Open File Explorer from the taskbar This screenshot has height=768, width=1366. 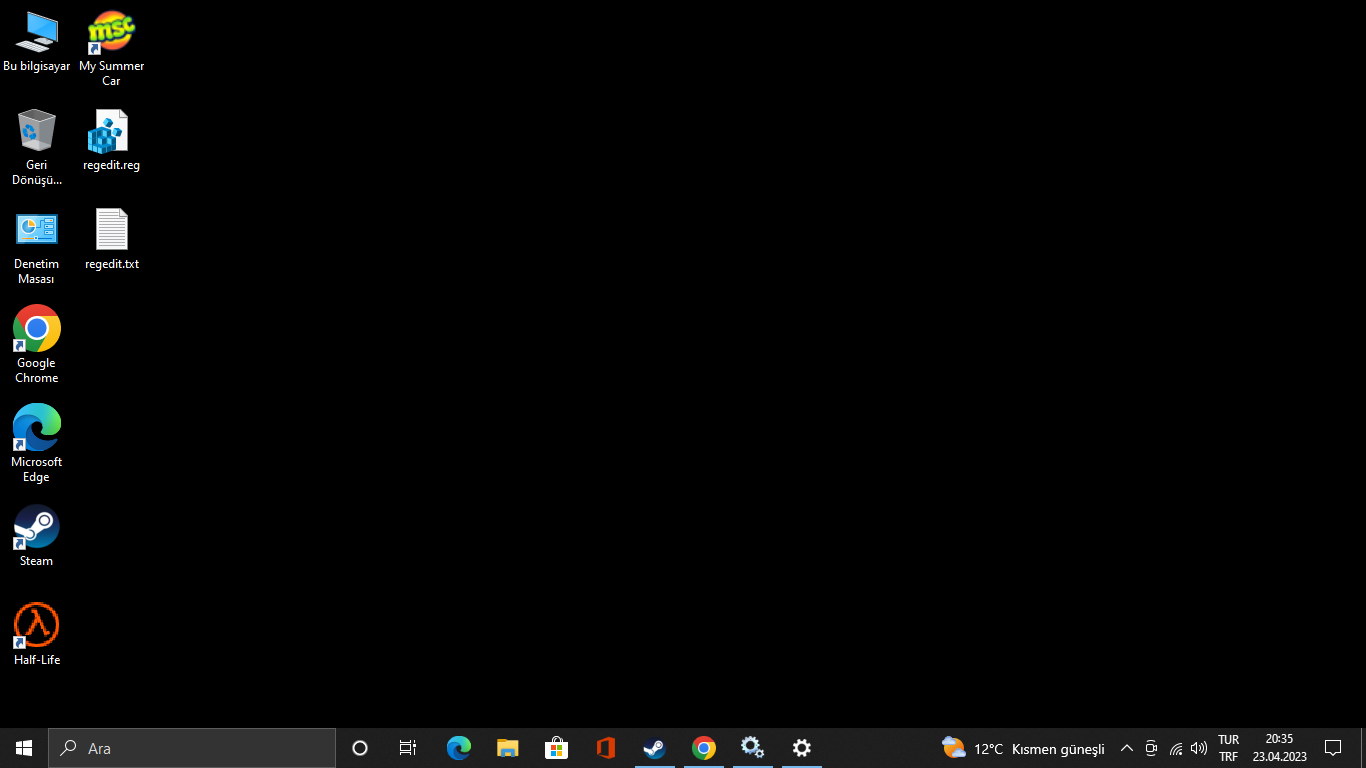click(x=507, y=748)
